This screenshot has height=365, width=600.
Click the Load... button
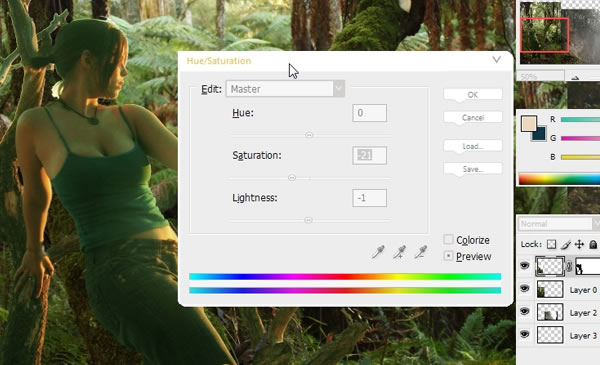pyautogui.click(x=473, y=146)
